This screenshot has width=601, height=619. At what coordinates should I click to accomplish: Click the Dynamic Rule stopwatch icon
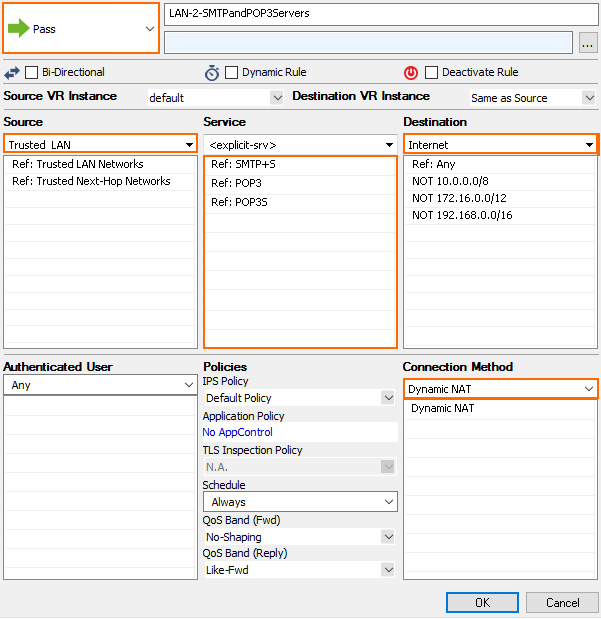pyautogui.click(x=212, y=73)
